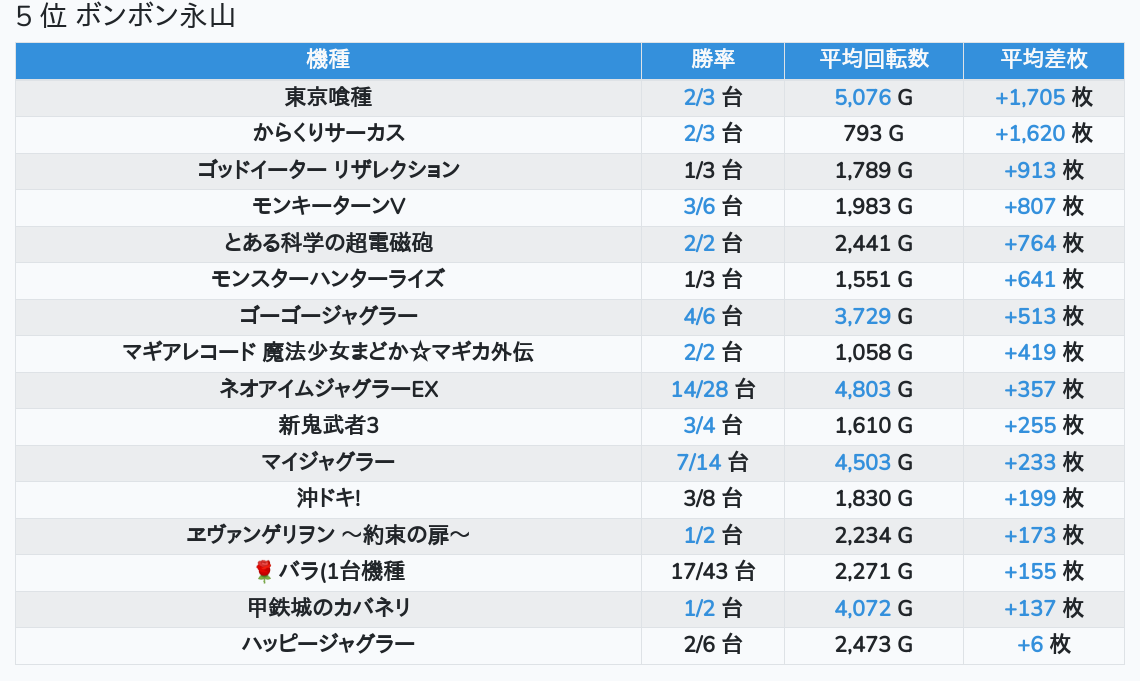1140x681 pixels.
Task: Open the 3,729 spins link for ゴーゴージャグラー
Action: point(862,317)
